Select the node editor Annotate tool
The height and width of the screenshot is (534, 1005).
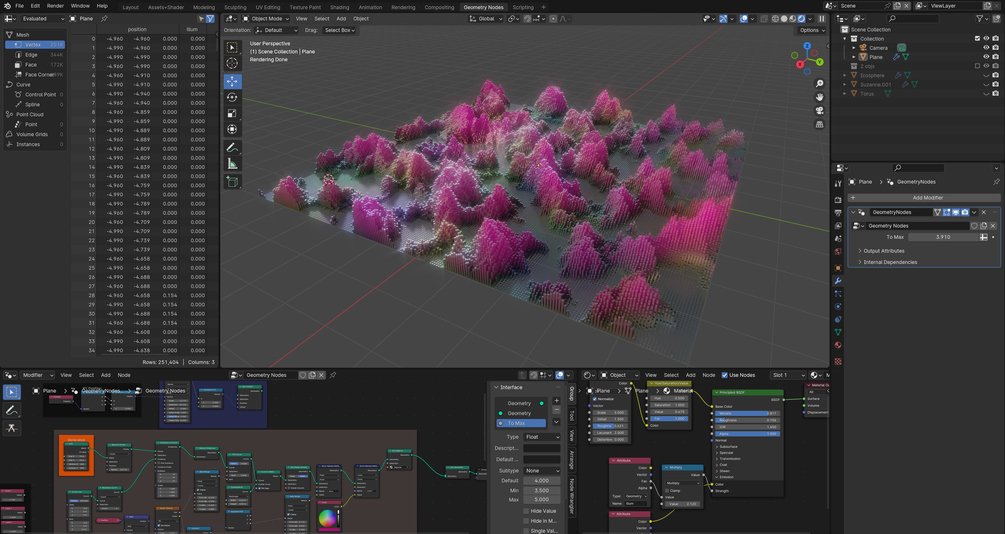click(x=12, y=410)
